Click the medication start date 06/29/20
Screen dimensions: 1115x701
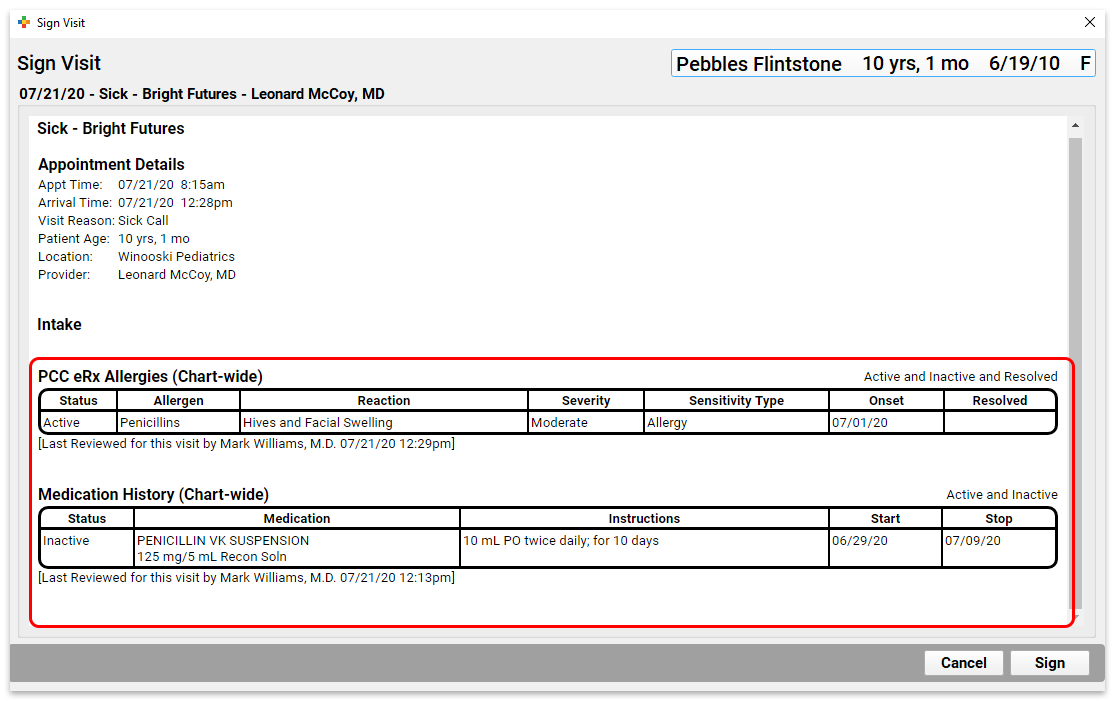pos(885,548)
